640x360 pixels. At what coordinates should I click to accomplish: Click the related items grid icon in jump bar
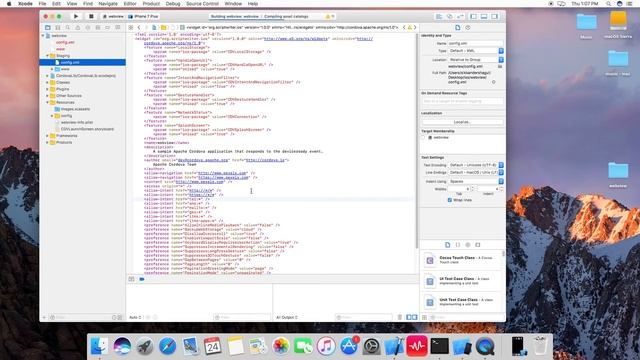[x=131, y=27]
